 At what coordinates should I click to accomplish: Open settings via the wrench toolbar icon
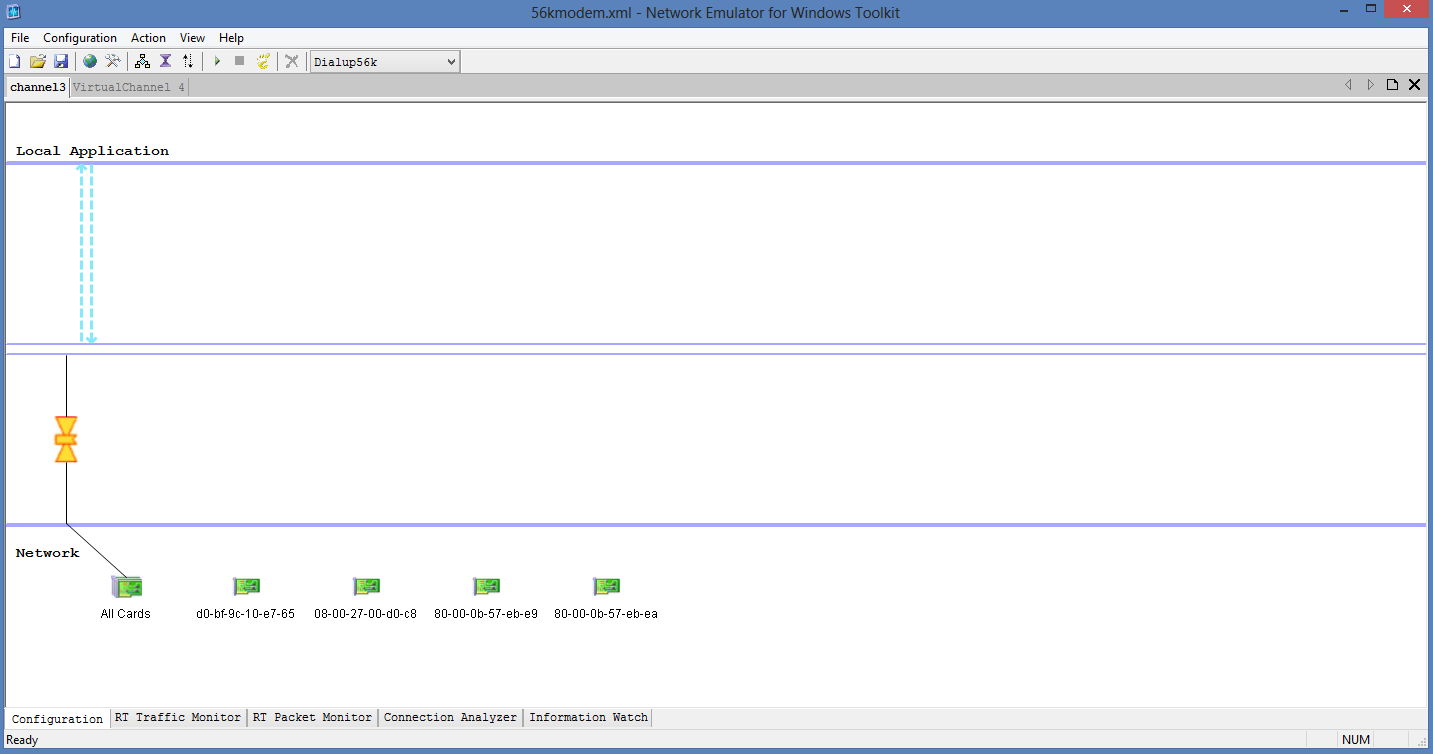click(x=113, y=60)
